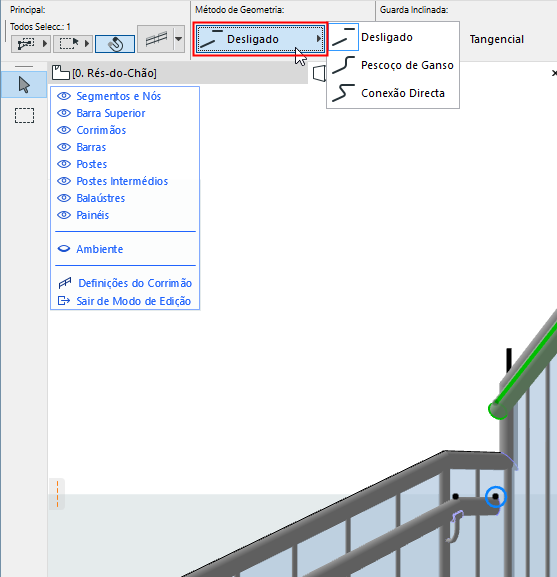Expand the railing tool dropdown arrow

tap(179, 39)
